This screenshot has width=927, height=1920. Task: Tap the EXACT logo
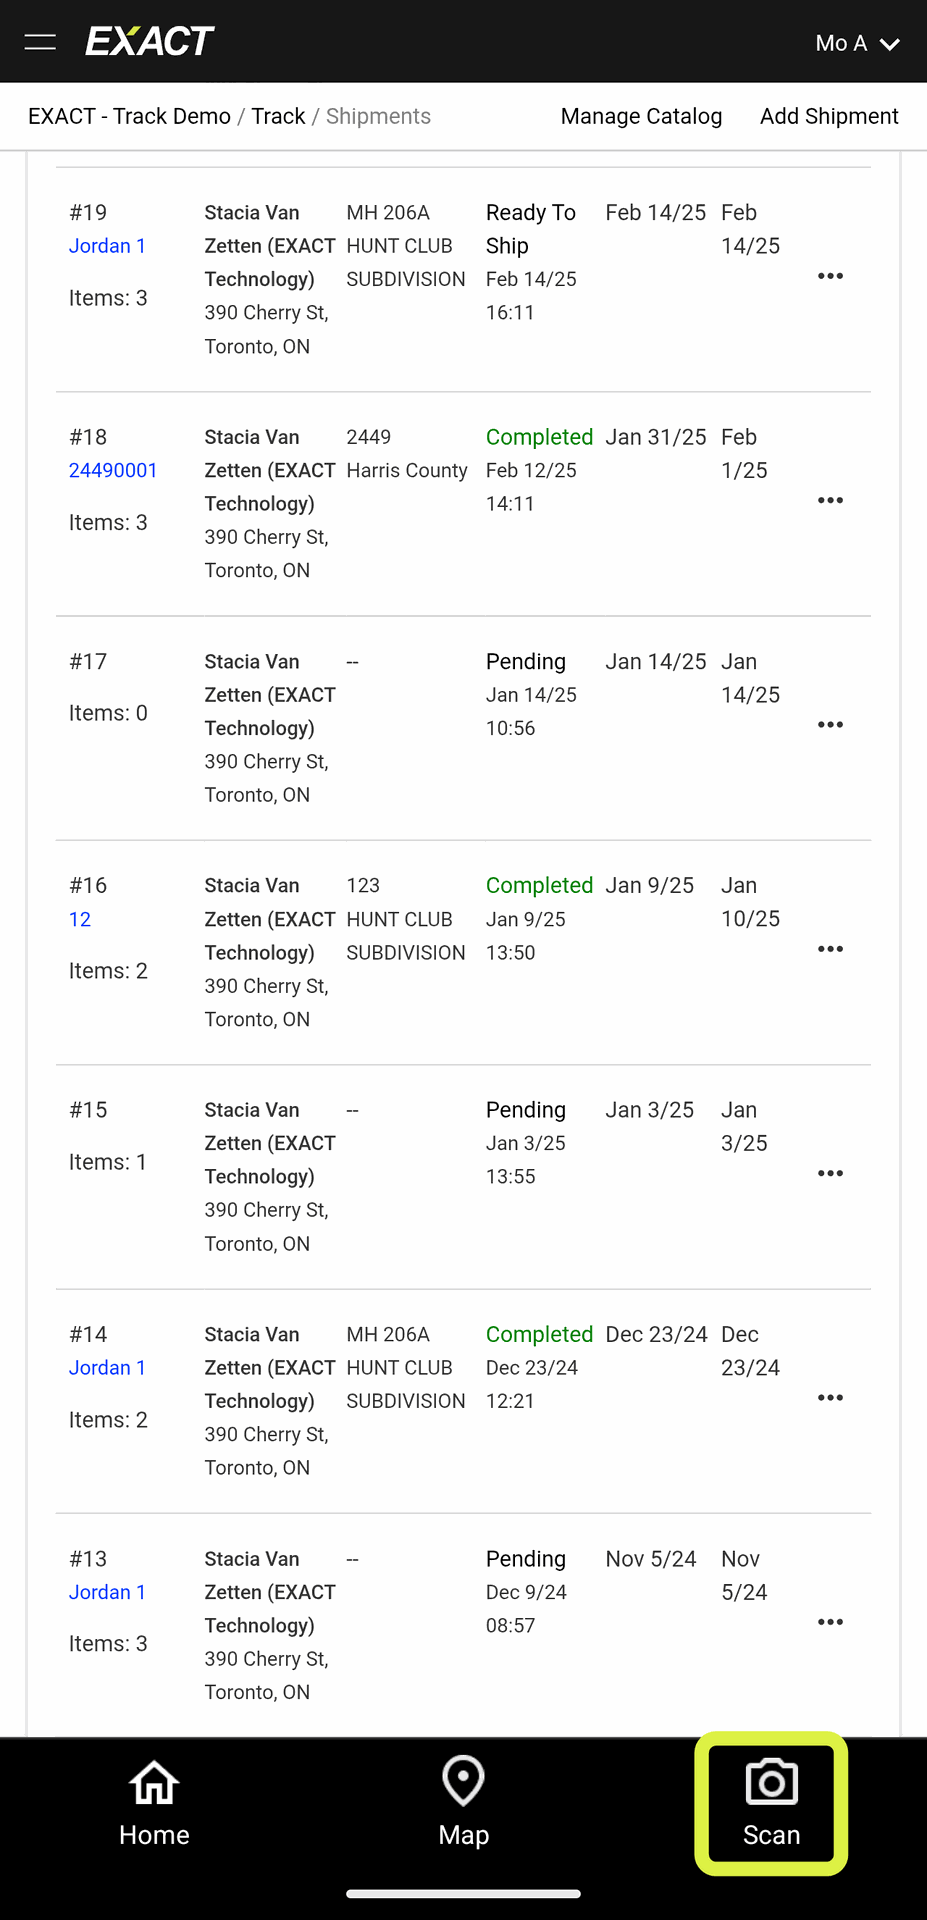point(150,42)
